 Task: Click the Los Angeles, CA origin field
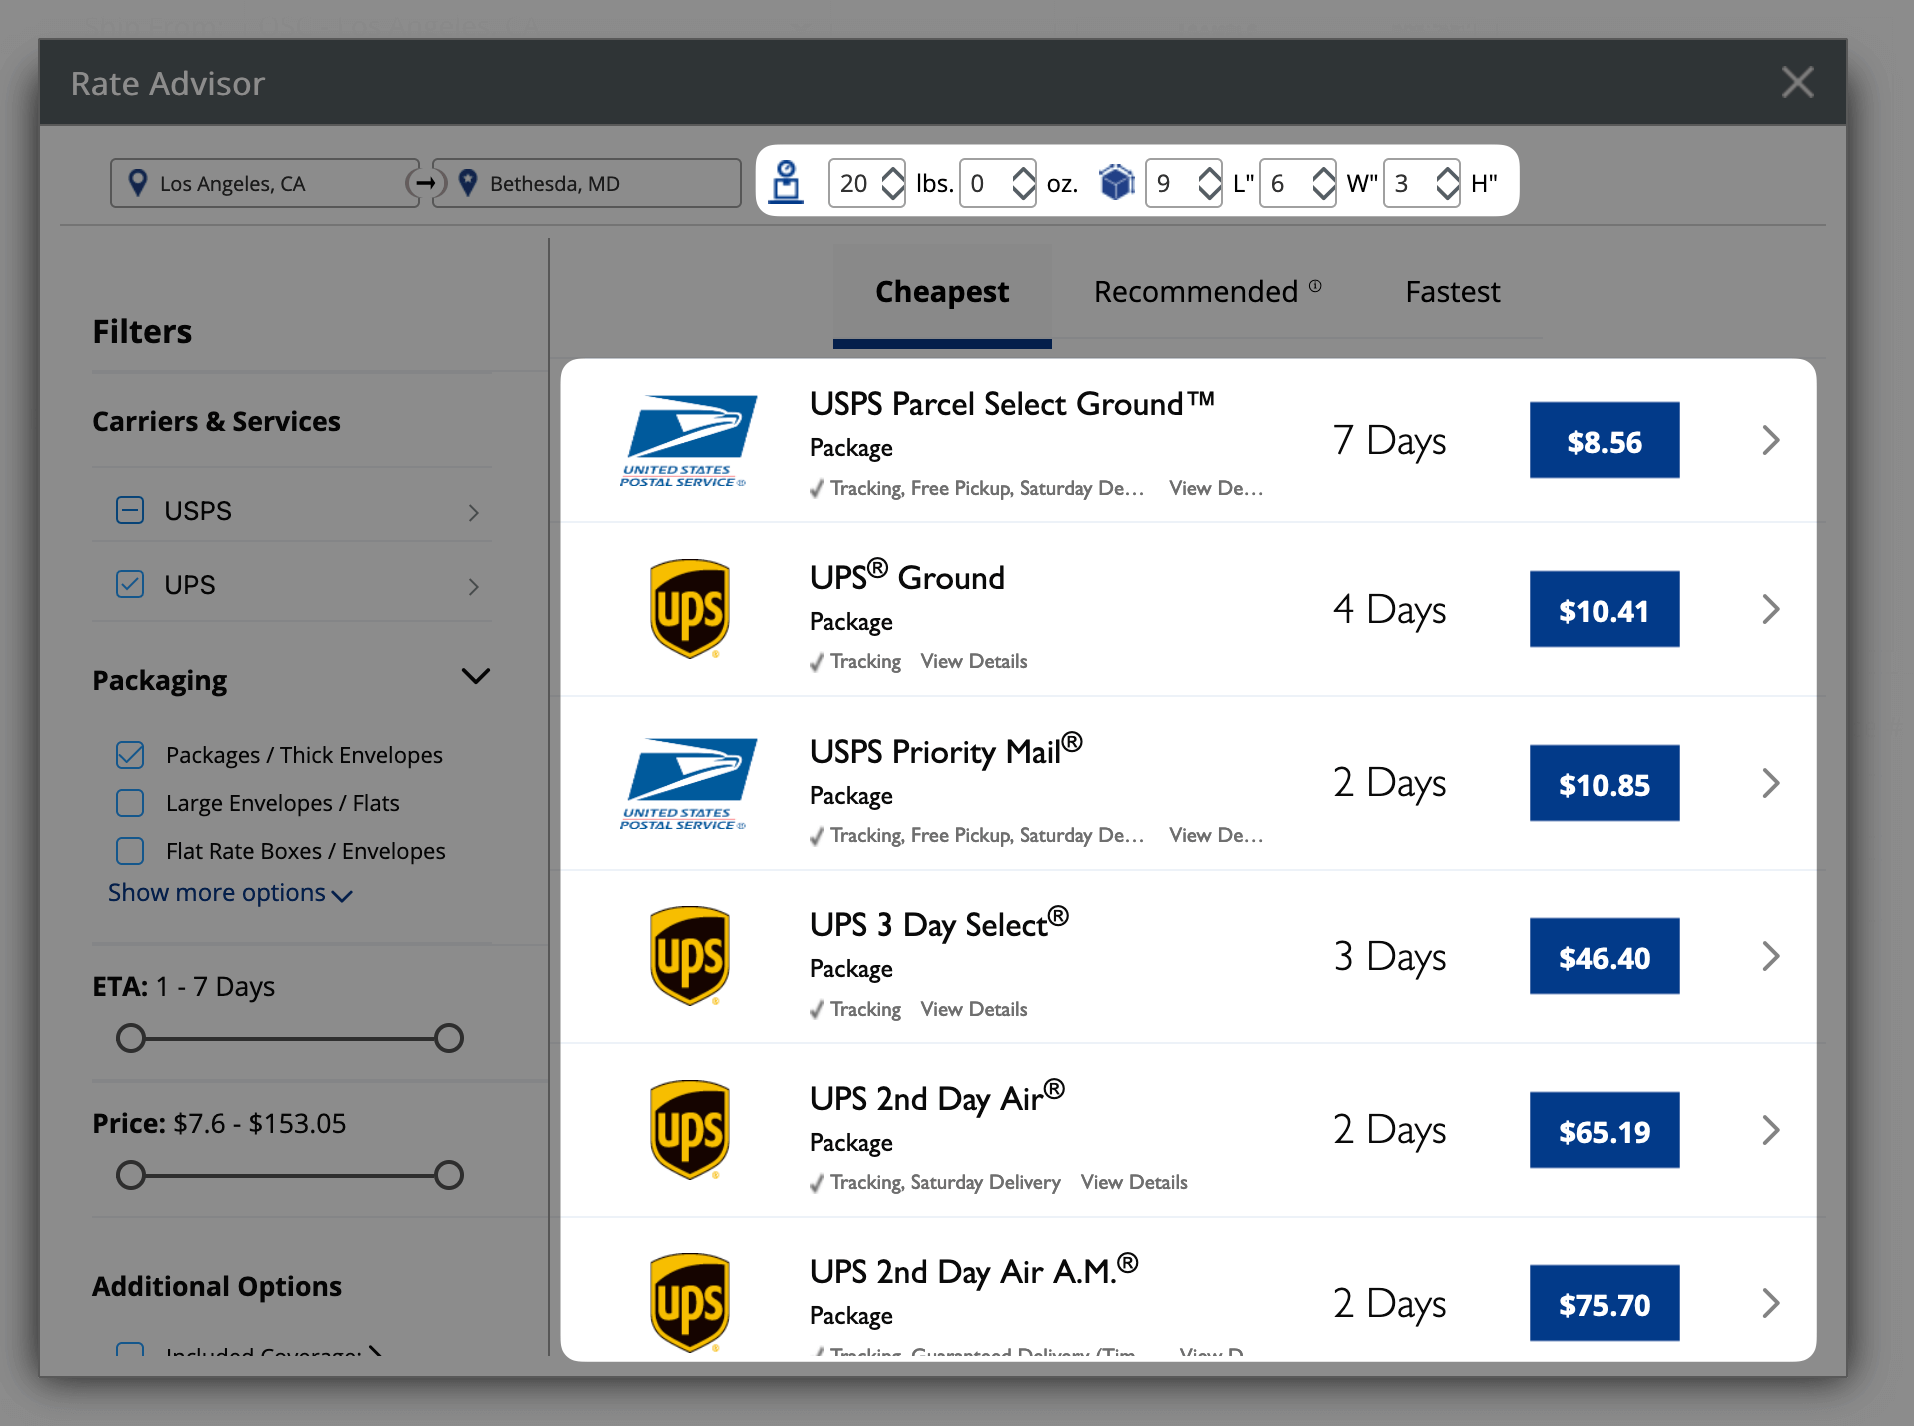coord(265,183)
